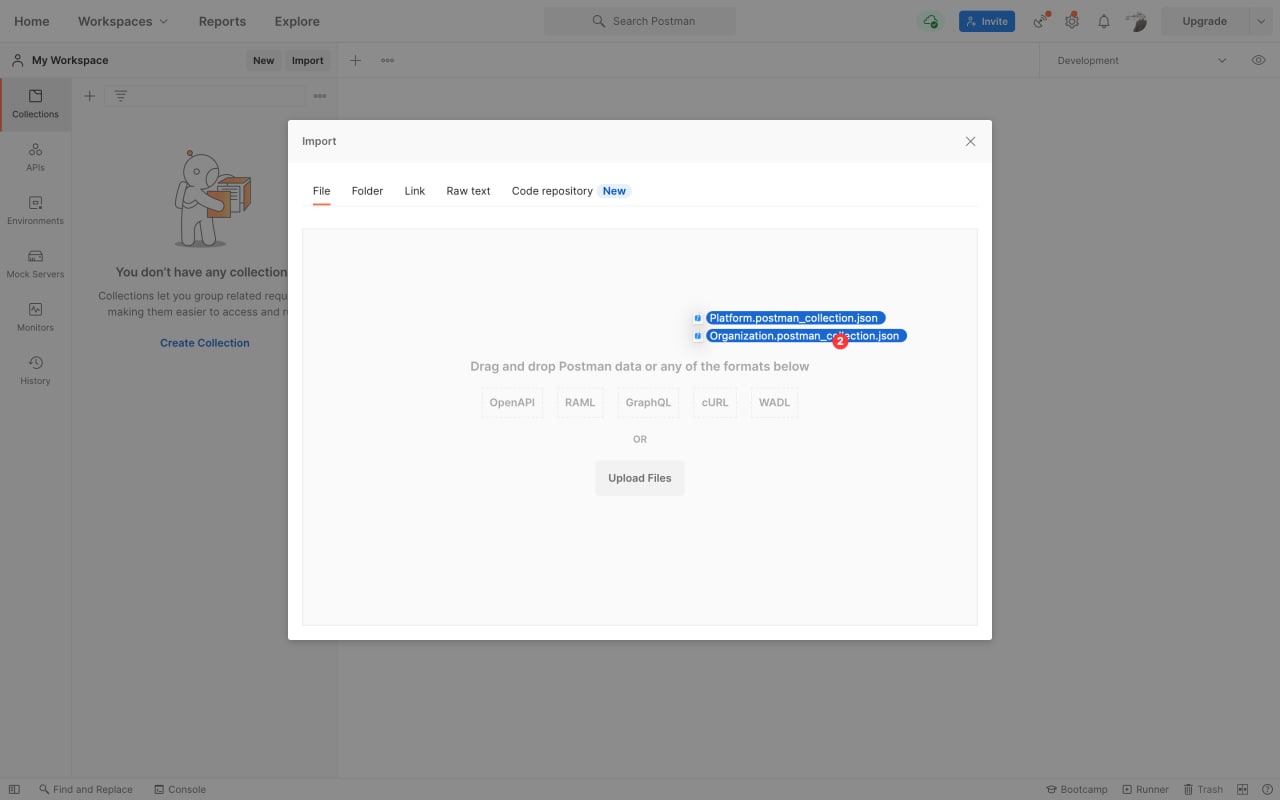Open Bootcamp from the status bar

click(1077, 789)
